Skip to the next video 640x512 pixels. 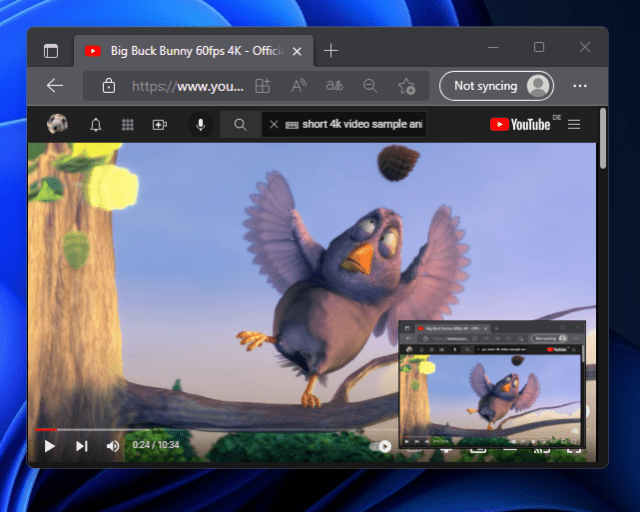click(82, 446)
